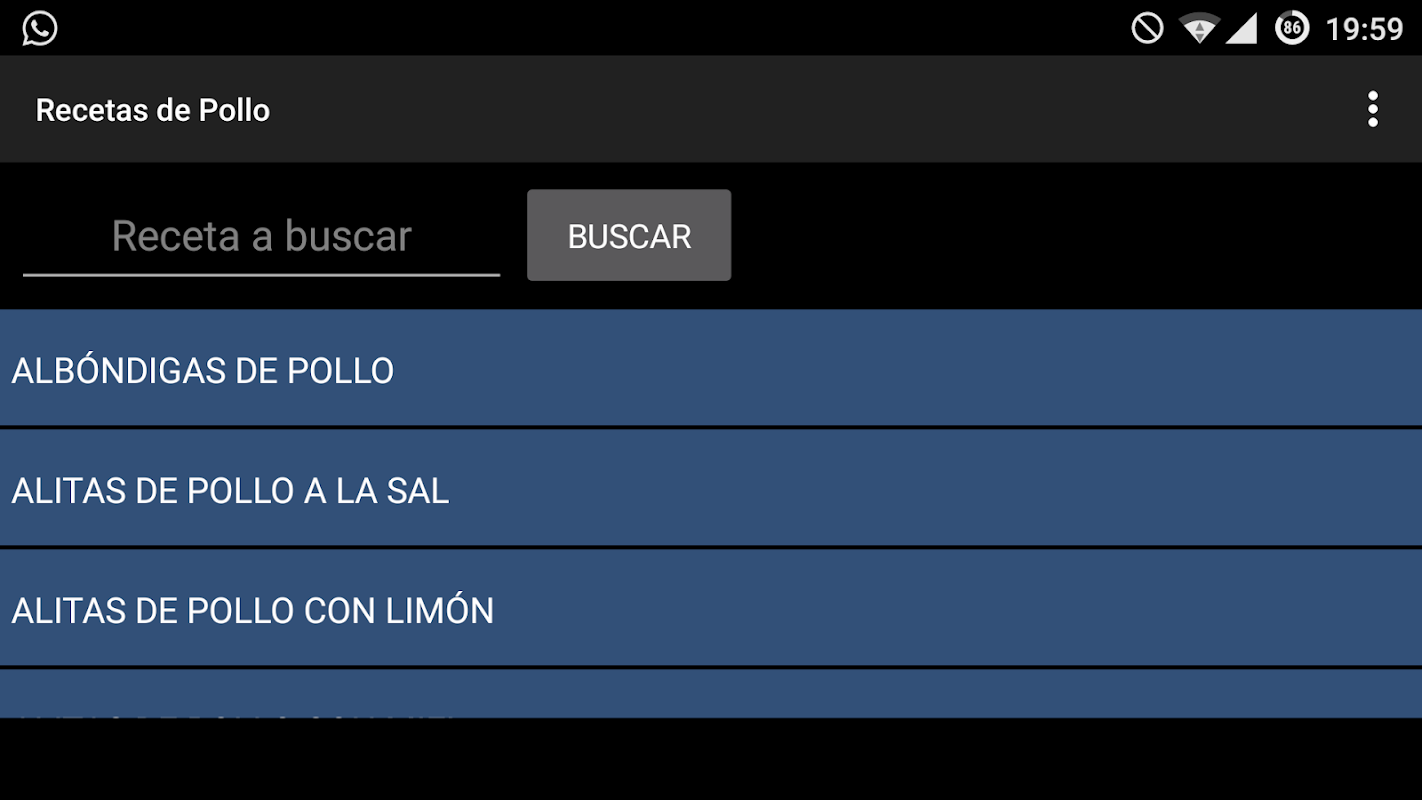Open the three-dot overflow menu

tap(1372, 109)
